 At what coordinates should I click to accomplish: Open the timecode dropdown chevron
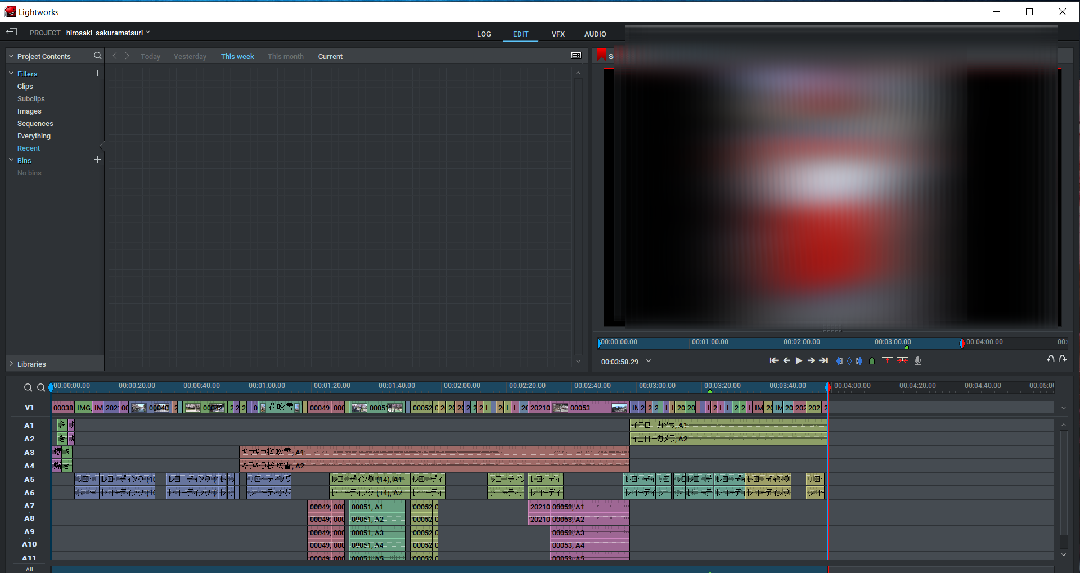tap(649, 361)
